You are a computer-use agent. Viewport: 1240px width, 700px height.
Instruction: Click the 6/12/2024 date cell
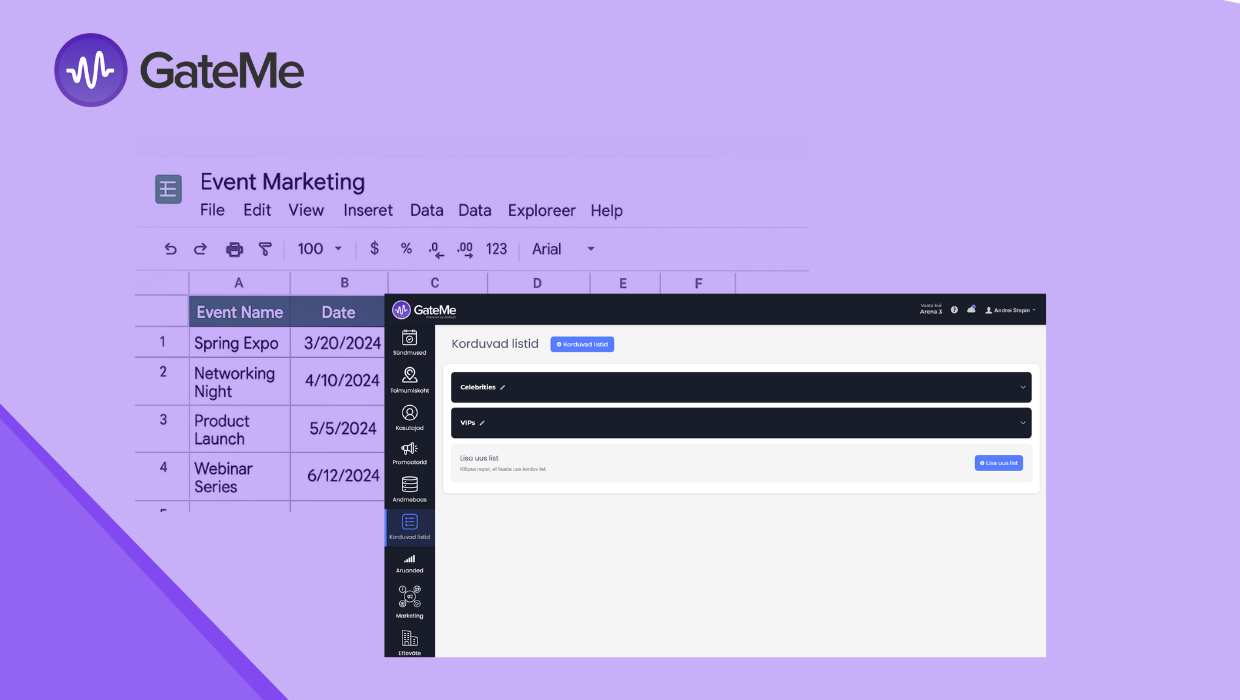(339, 477)
